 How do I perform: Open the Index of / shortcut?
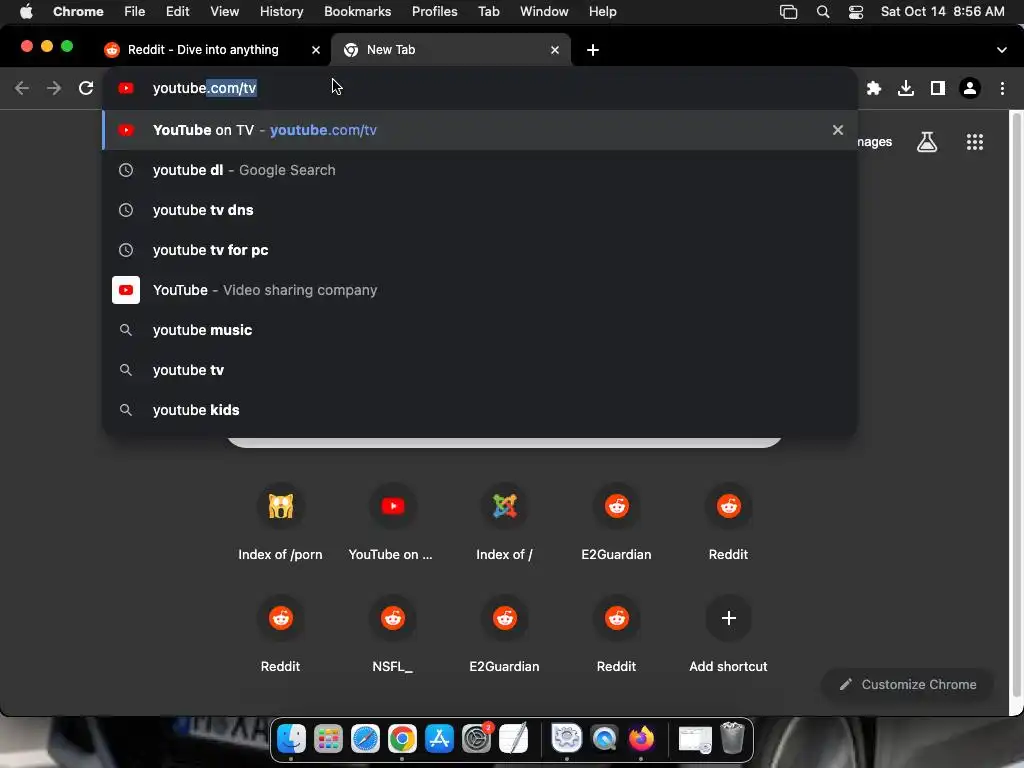point(504,524)
